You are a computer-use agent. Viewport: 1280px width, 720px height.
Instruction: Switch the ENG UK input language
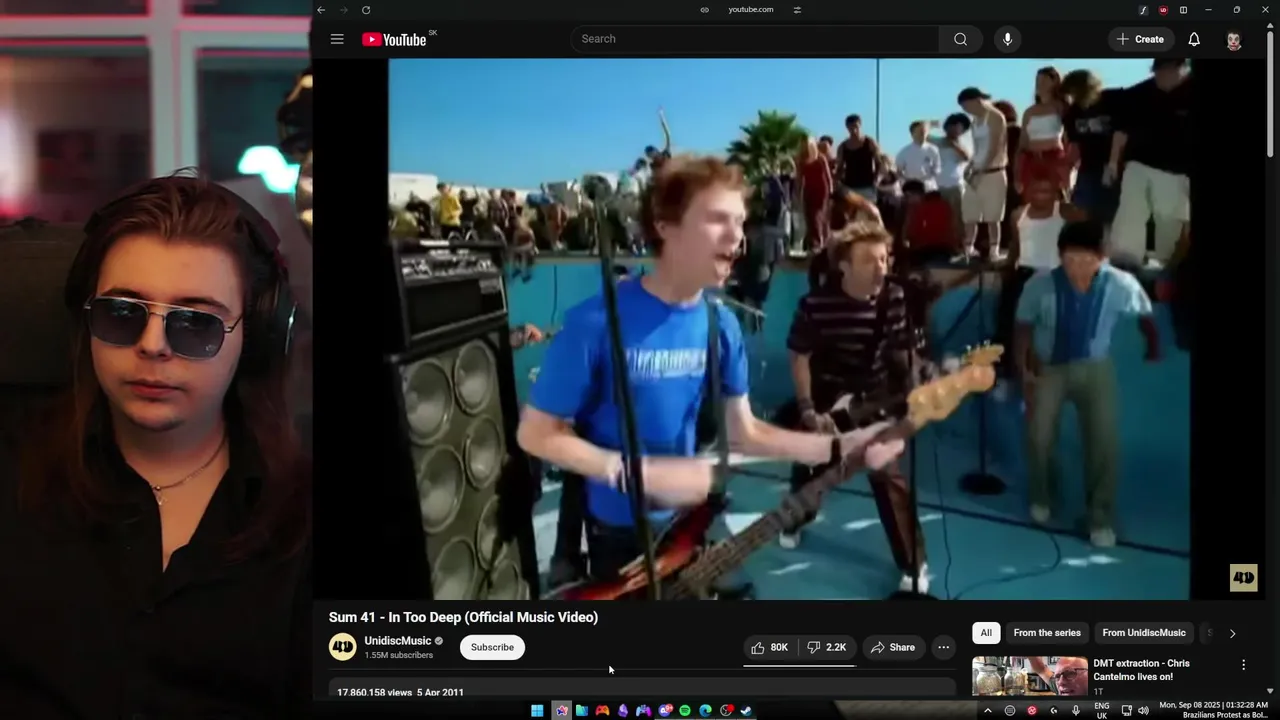point(1101,711)
